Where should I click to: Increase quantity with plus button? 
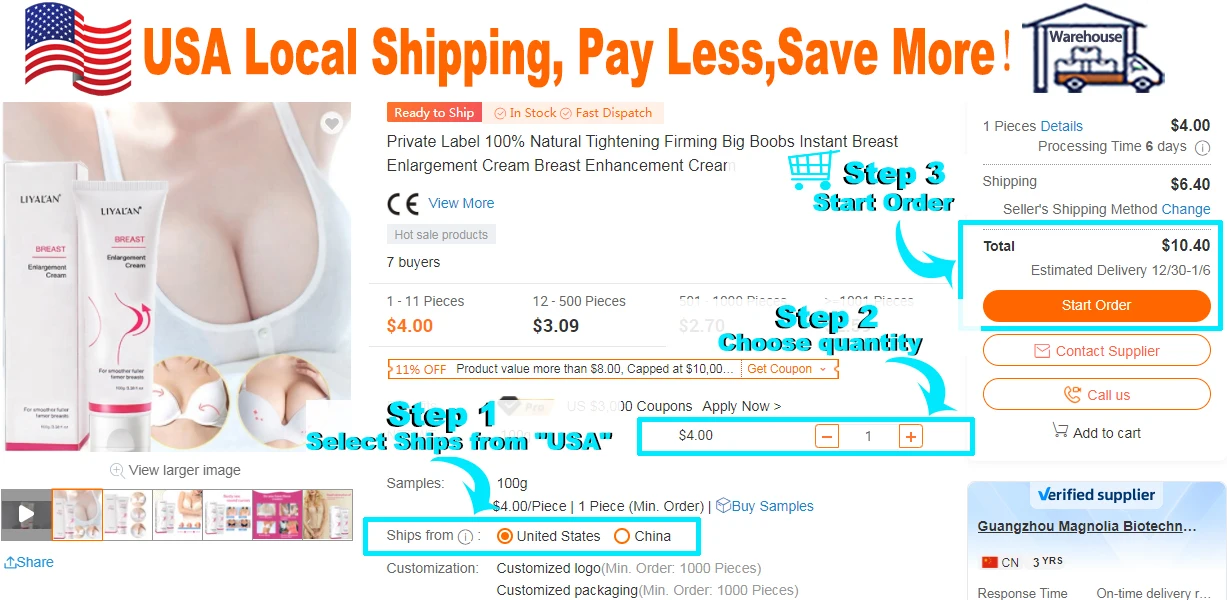pos(910,436)
